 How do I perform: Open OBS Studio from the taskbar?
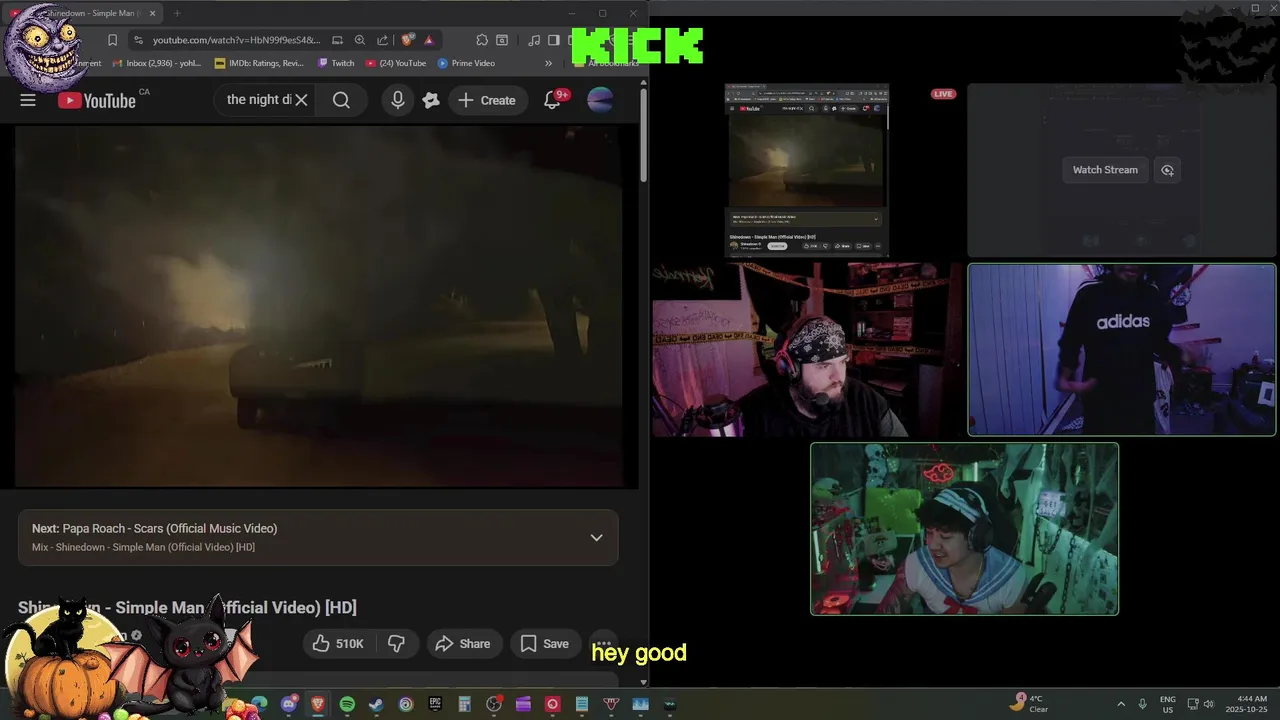coord(494,704)
